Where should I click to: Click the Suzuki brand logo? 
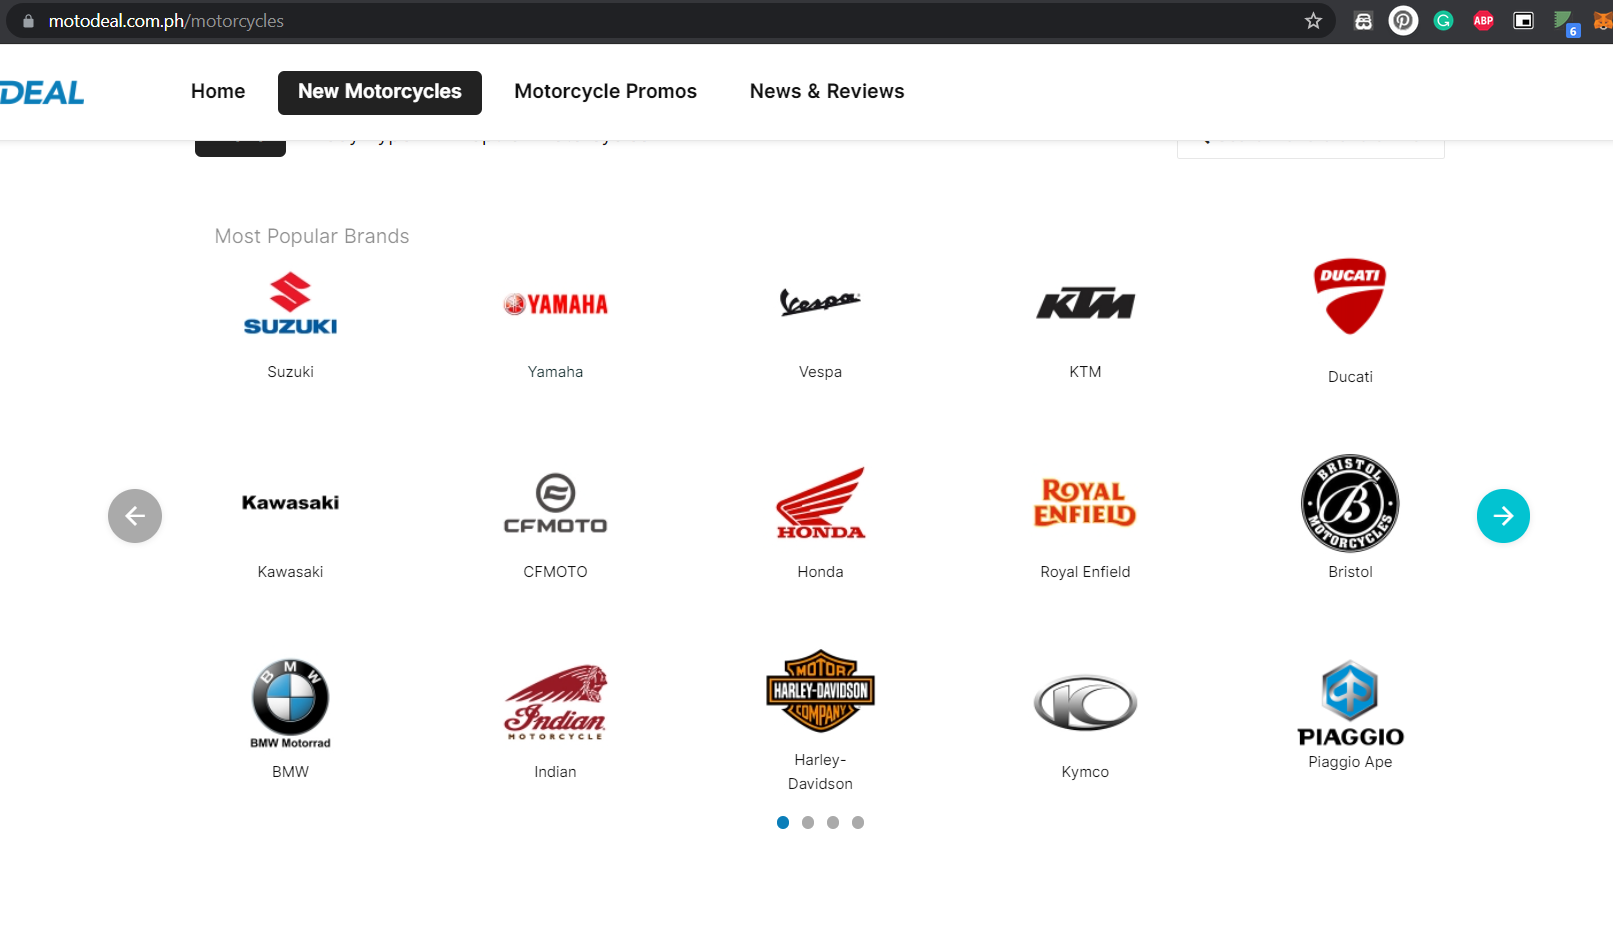pyautogui.click(x=290, y=304)
